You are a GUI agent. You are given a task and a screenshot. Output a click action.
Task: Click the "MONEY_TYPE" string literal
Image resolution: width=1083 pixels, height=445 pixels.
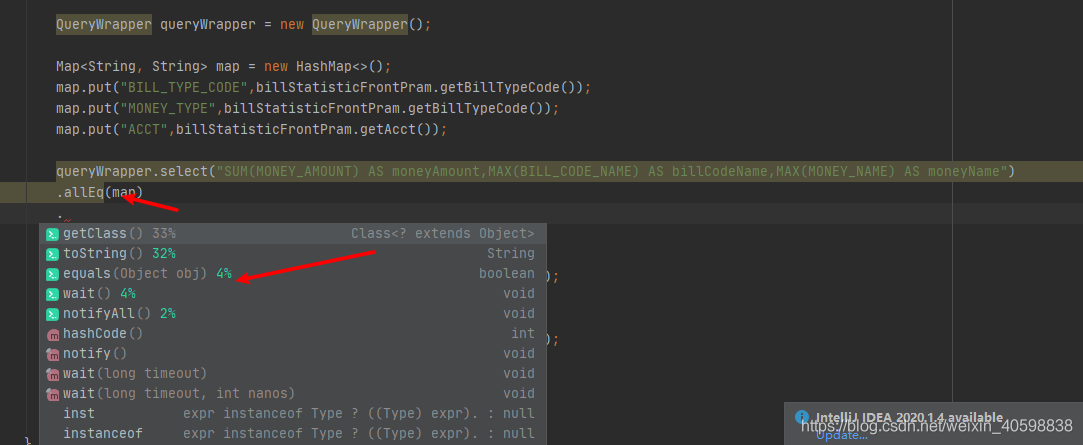[x=169, y=108]
